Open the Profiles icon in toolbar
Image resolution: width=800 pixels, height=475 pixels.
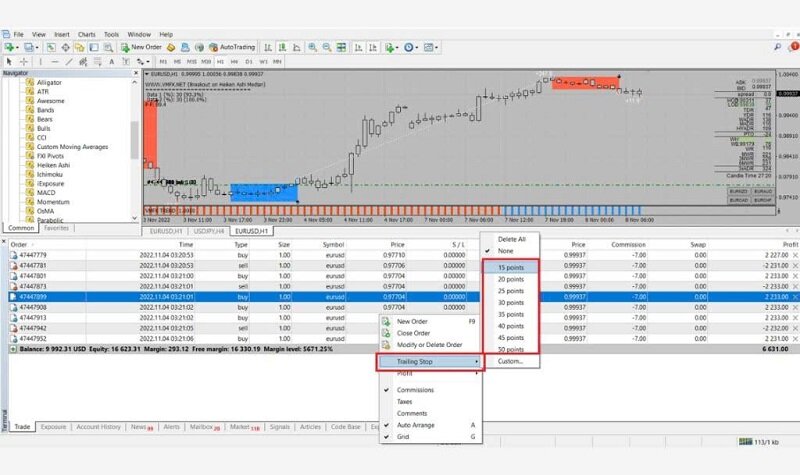point(29,47)
